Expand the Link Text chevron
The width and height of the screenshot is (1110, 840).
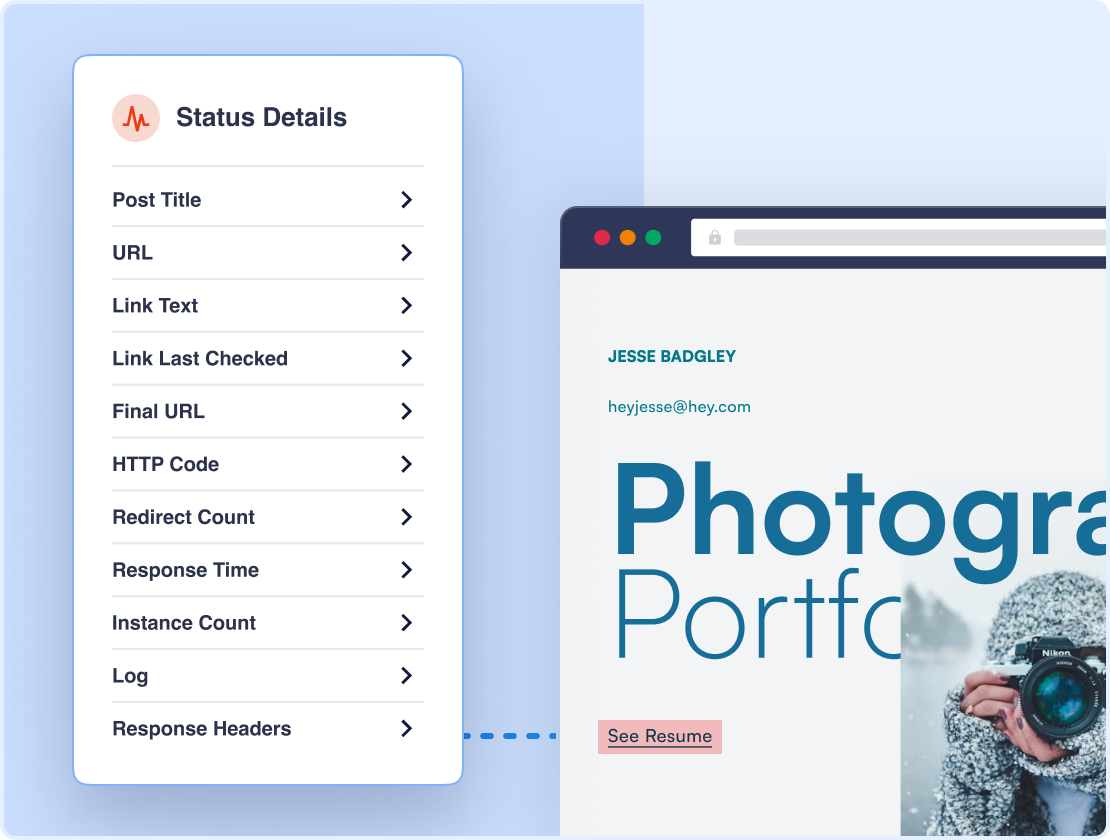(x=406, y=306)
